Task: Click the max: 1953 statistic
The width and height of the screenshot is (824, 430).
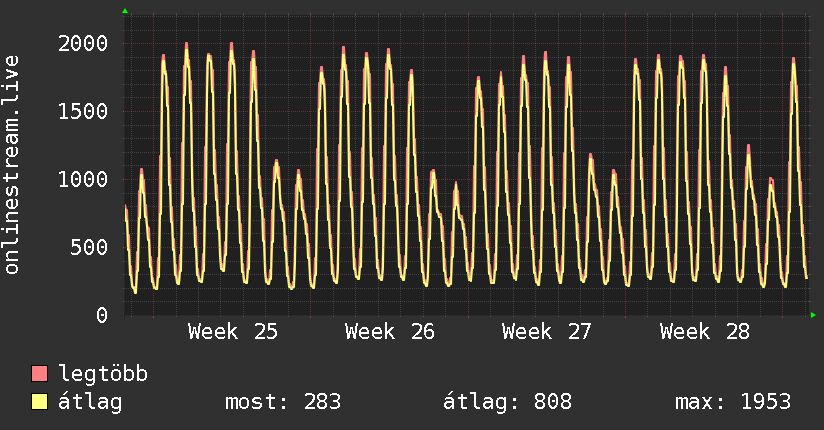Action: (x=733, y=402)
